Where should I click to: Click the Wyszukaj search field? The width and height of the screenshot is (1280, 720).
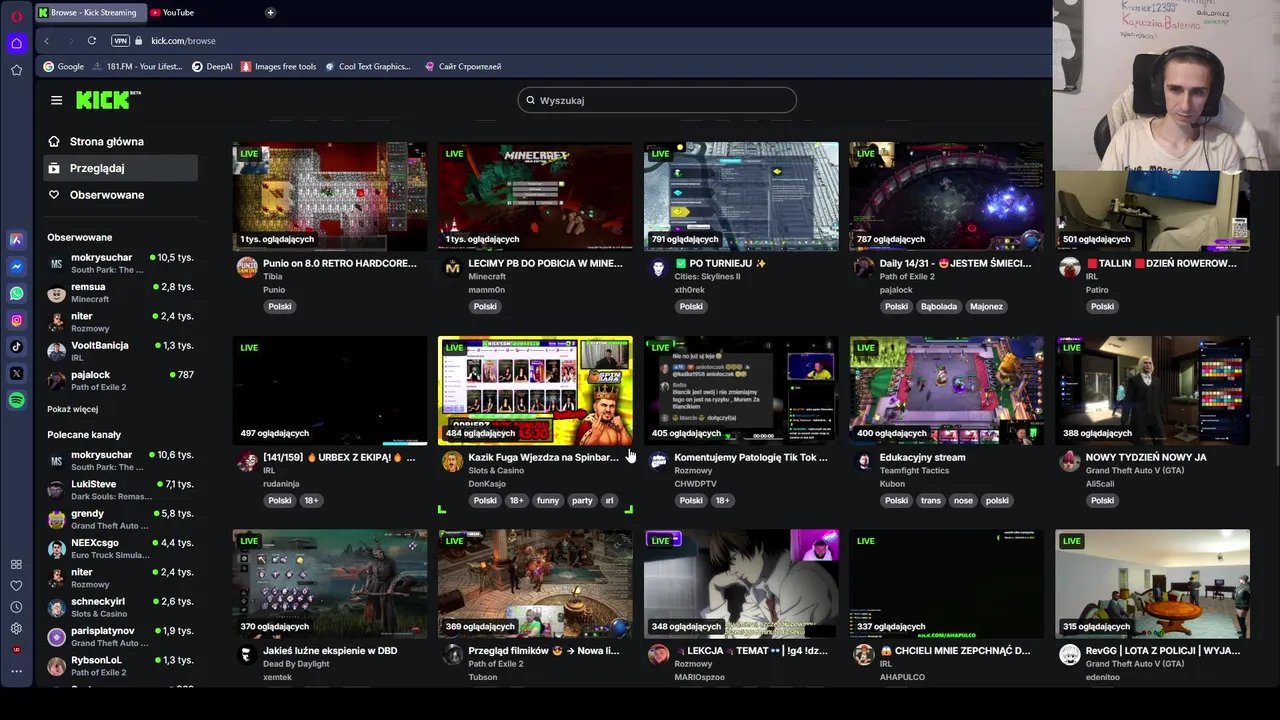(657, 100)
